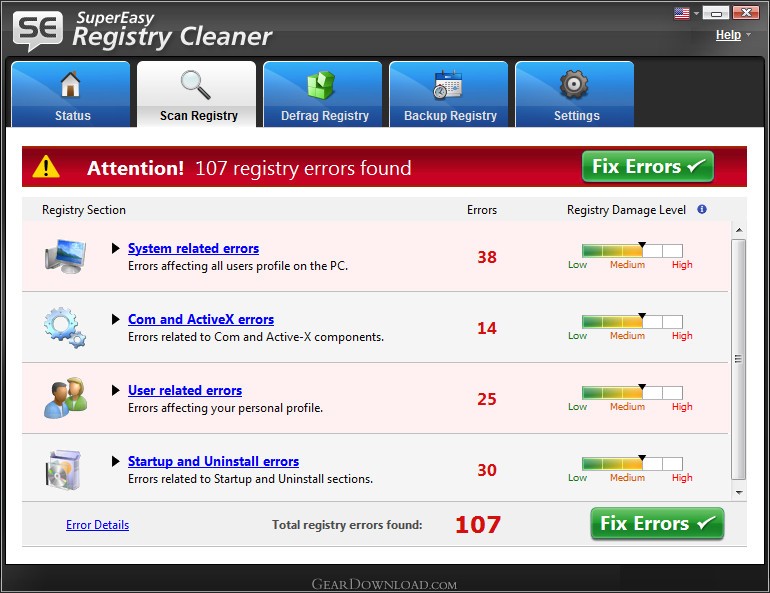The height and width of the screenshot is (593, 770).
Task: Click the System errors damage level bar
Action: (632, 250)
